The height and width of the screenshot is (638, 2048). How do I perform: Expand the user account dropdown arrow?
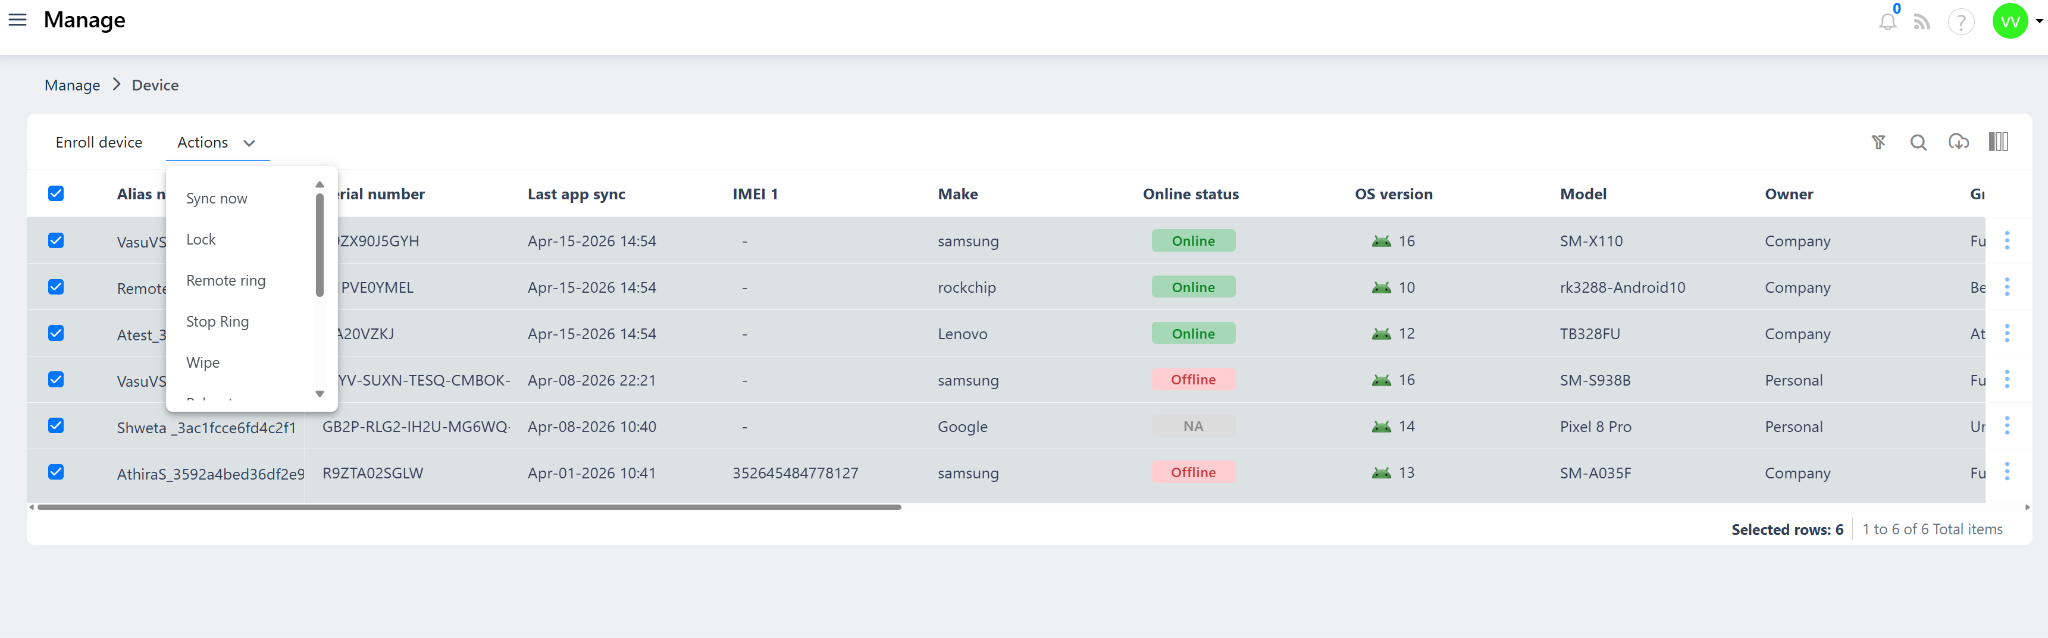pyautogui.click(x=2039, y=21)
